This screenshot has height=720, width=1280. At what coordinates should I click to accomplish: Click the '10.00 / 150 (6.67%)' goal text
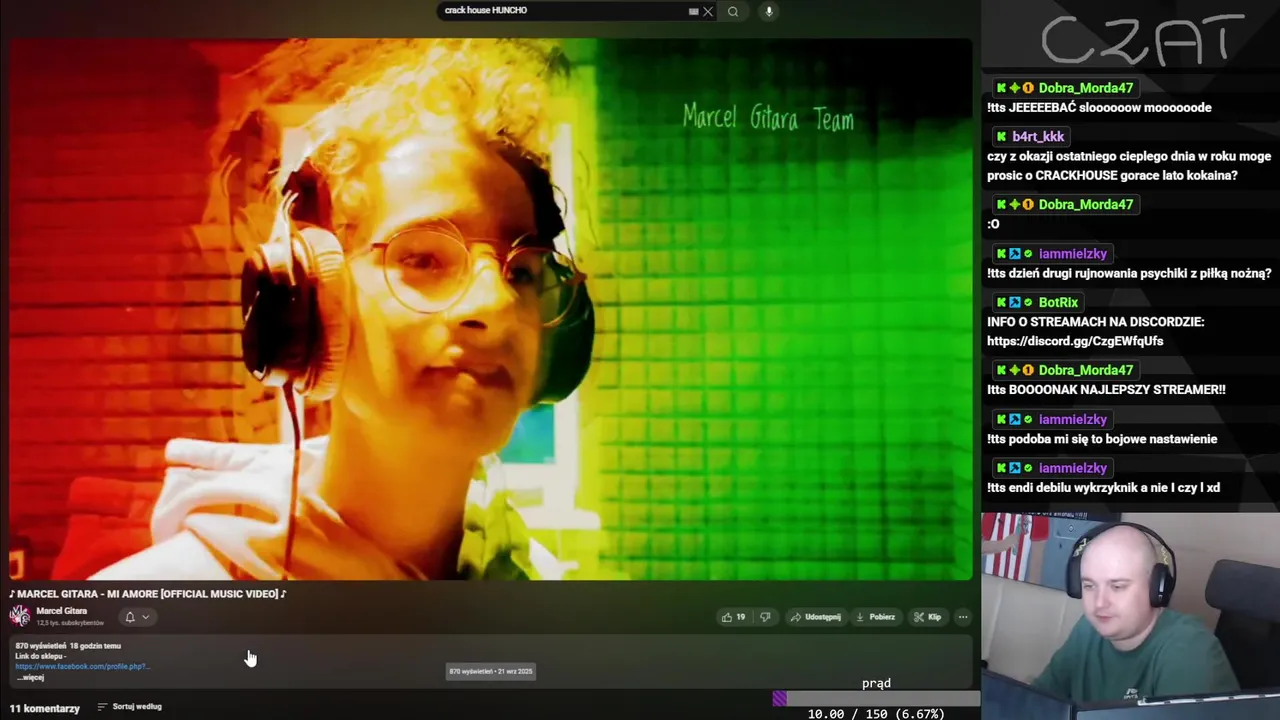point(876,714)
